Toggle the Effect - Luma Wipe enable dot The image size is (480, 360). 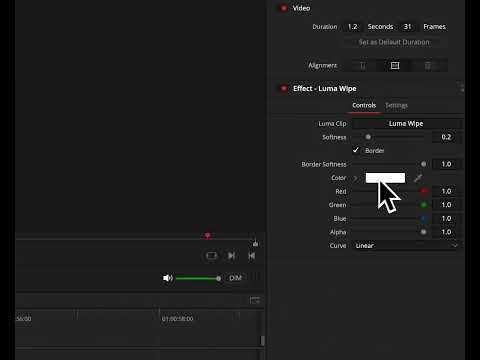284,88
